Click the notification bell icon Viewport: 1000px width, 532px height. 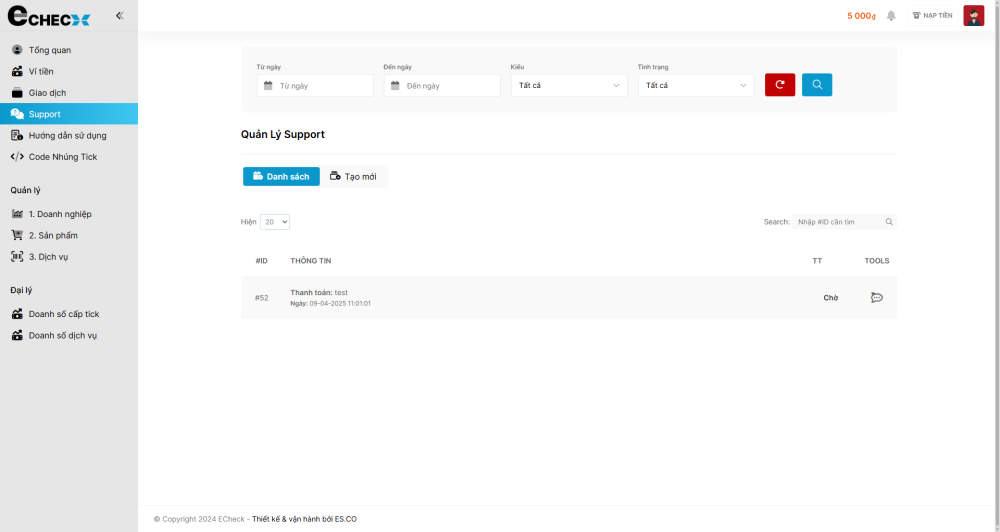point(891,16)
